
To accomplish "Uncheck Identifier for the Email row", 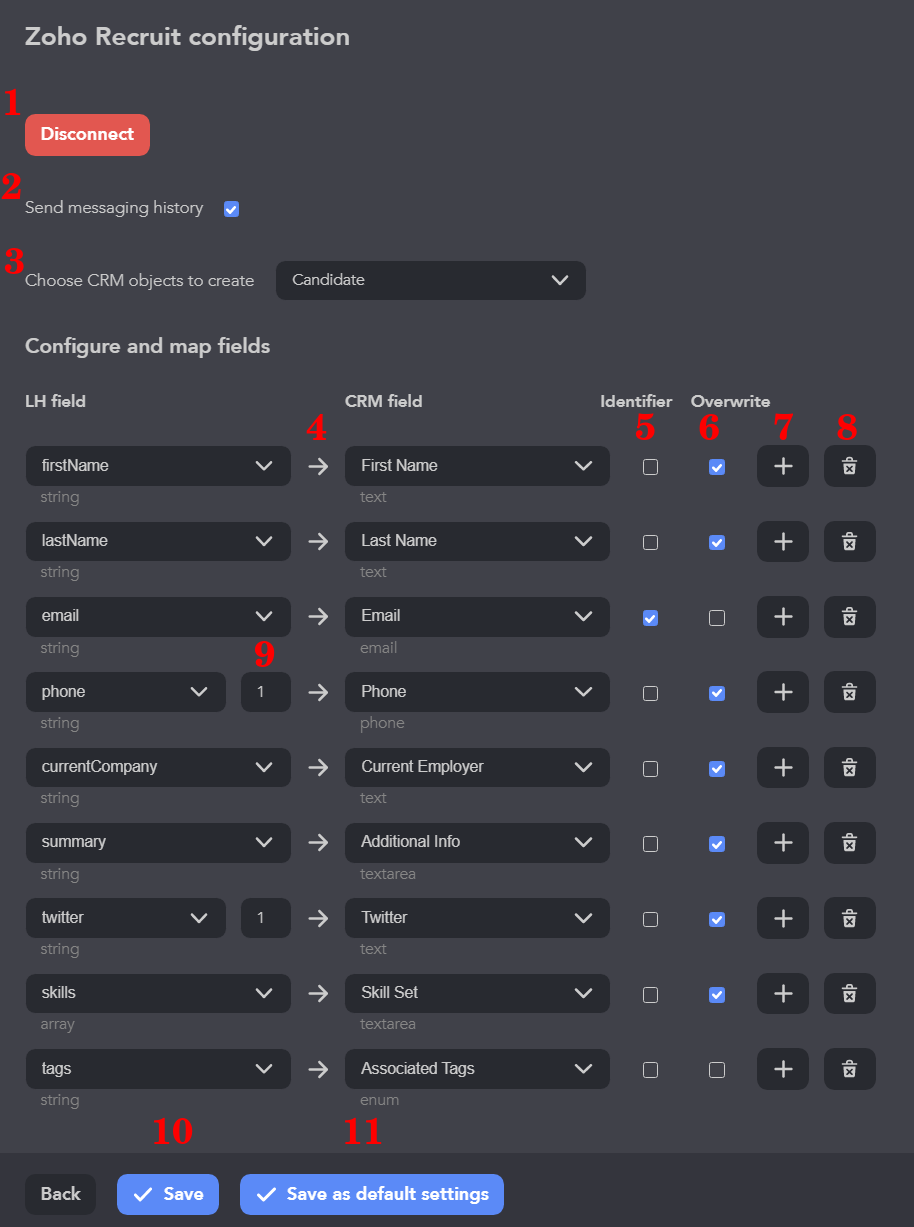I will pyautogui.click(x=650, y=618).
